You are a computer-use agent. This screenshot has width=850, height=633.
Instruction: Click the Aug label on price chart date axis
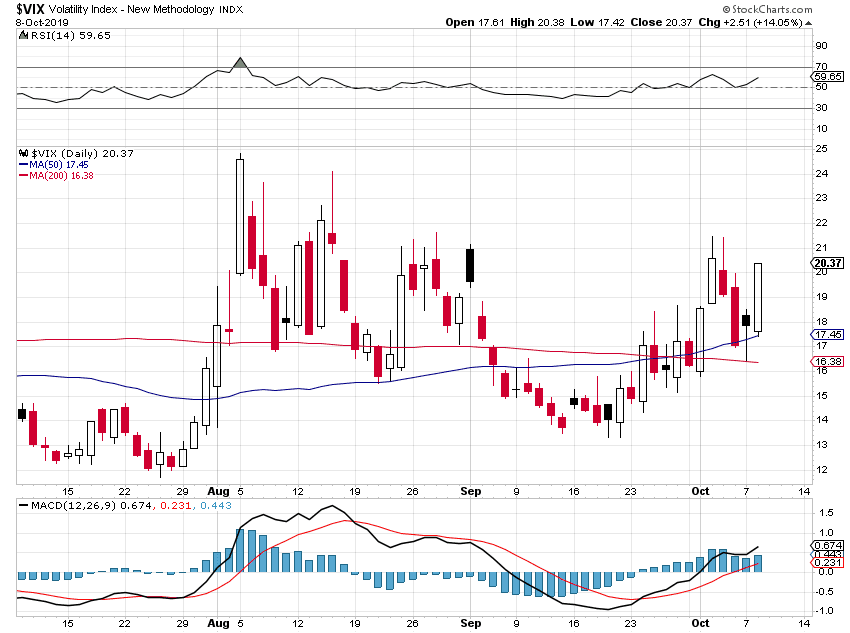click(218, 491)
